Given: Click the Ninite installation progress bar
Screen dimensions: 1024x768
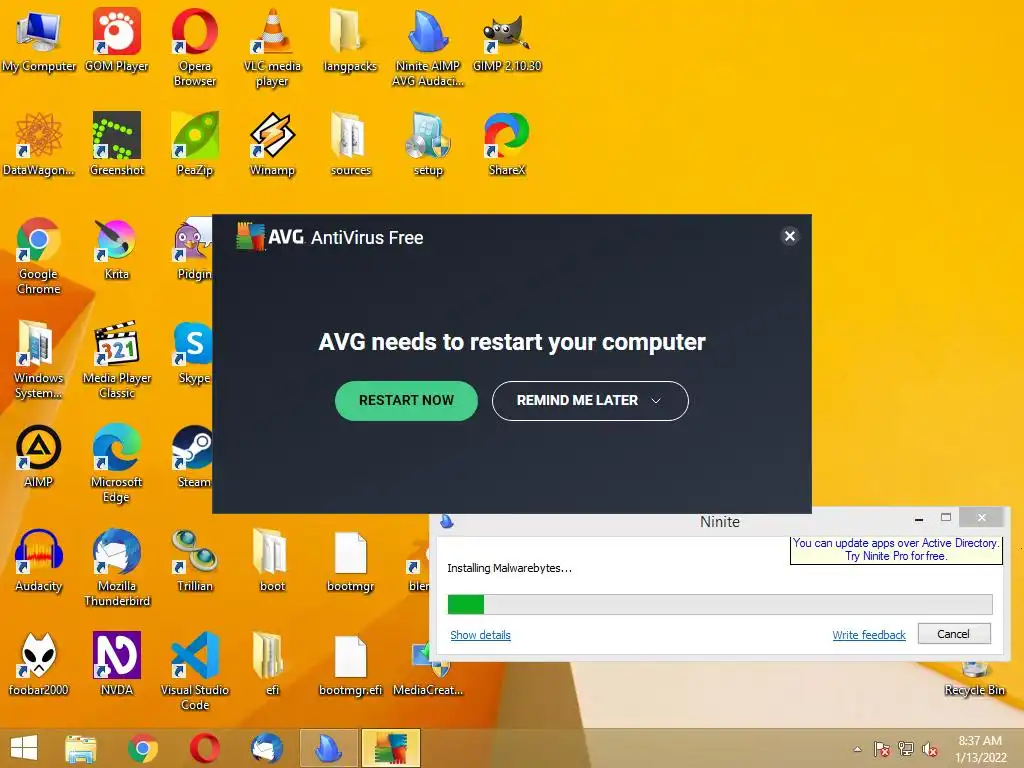Looking at the screenshot, I should [x=720, y=604].
